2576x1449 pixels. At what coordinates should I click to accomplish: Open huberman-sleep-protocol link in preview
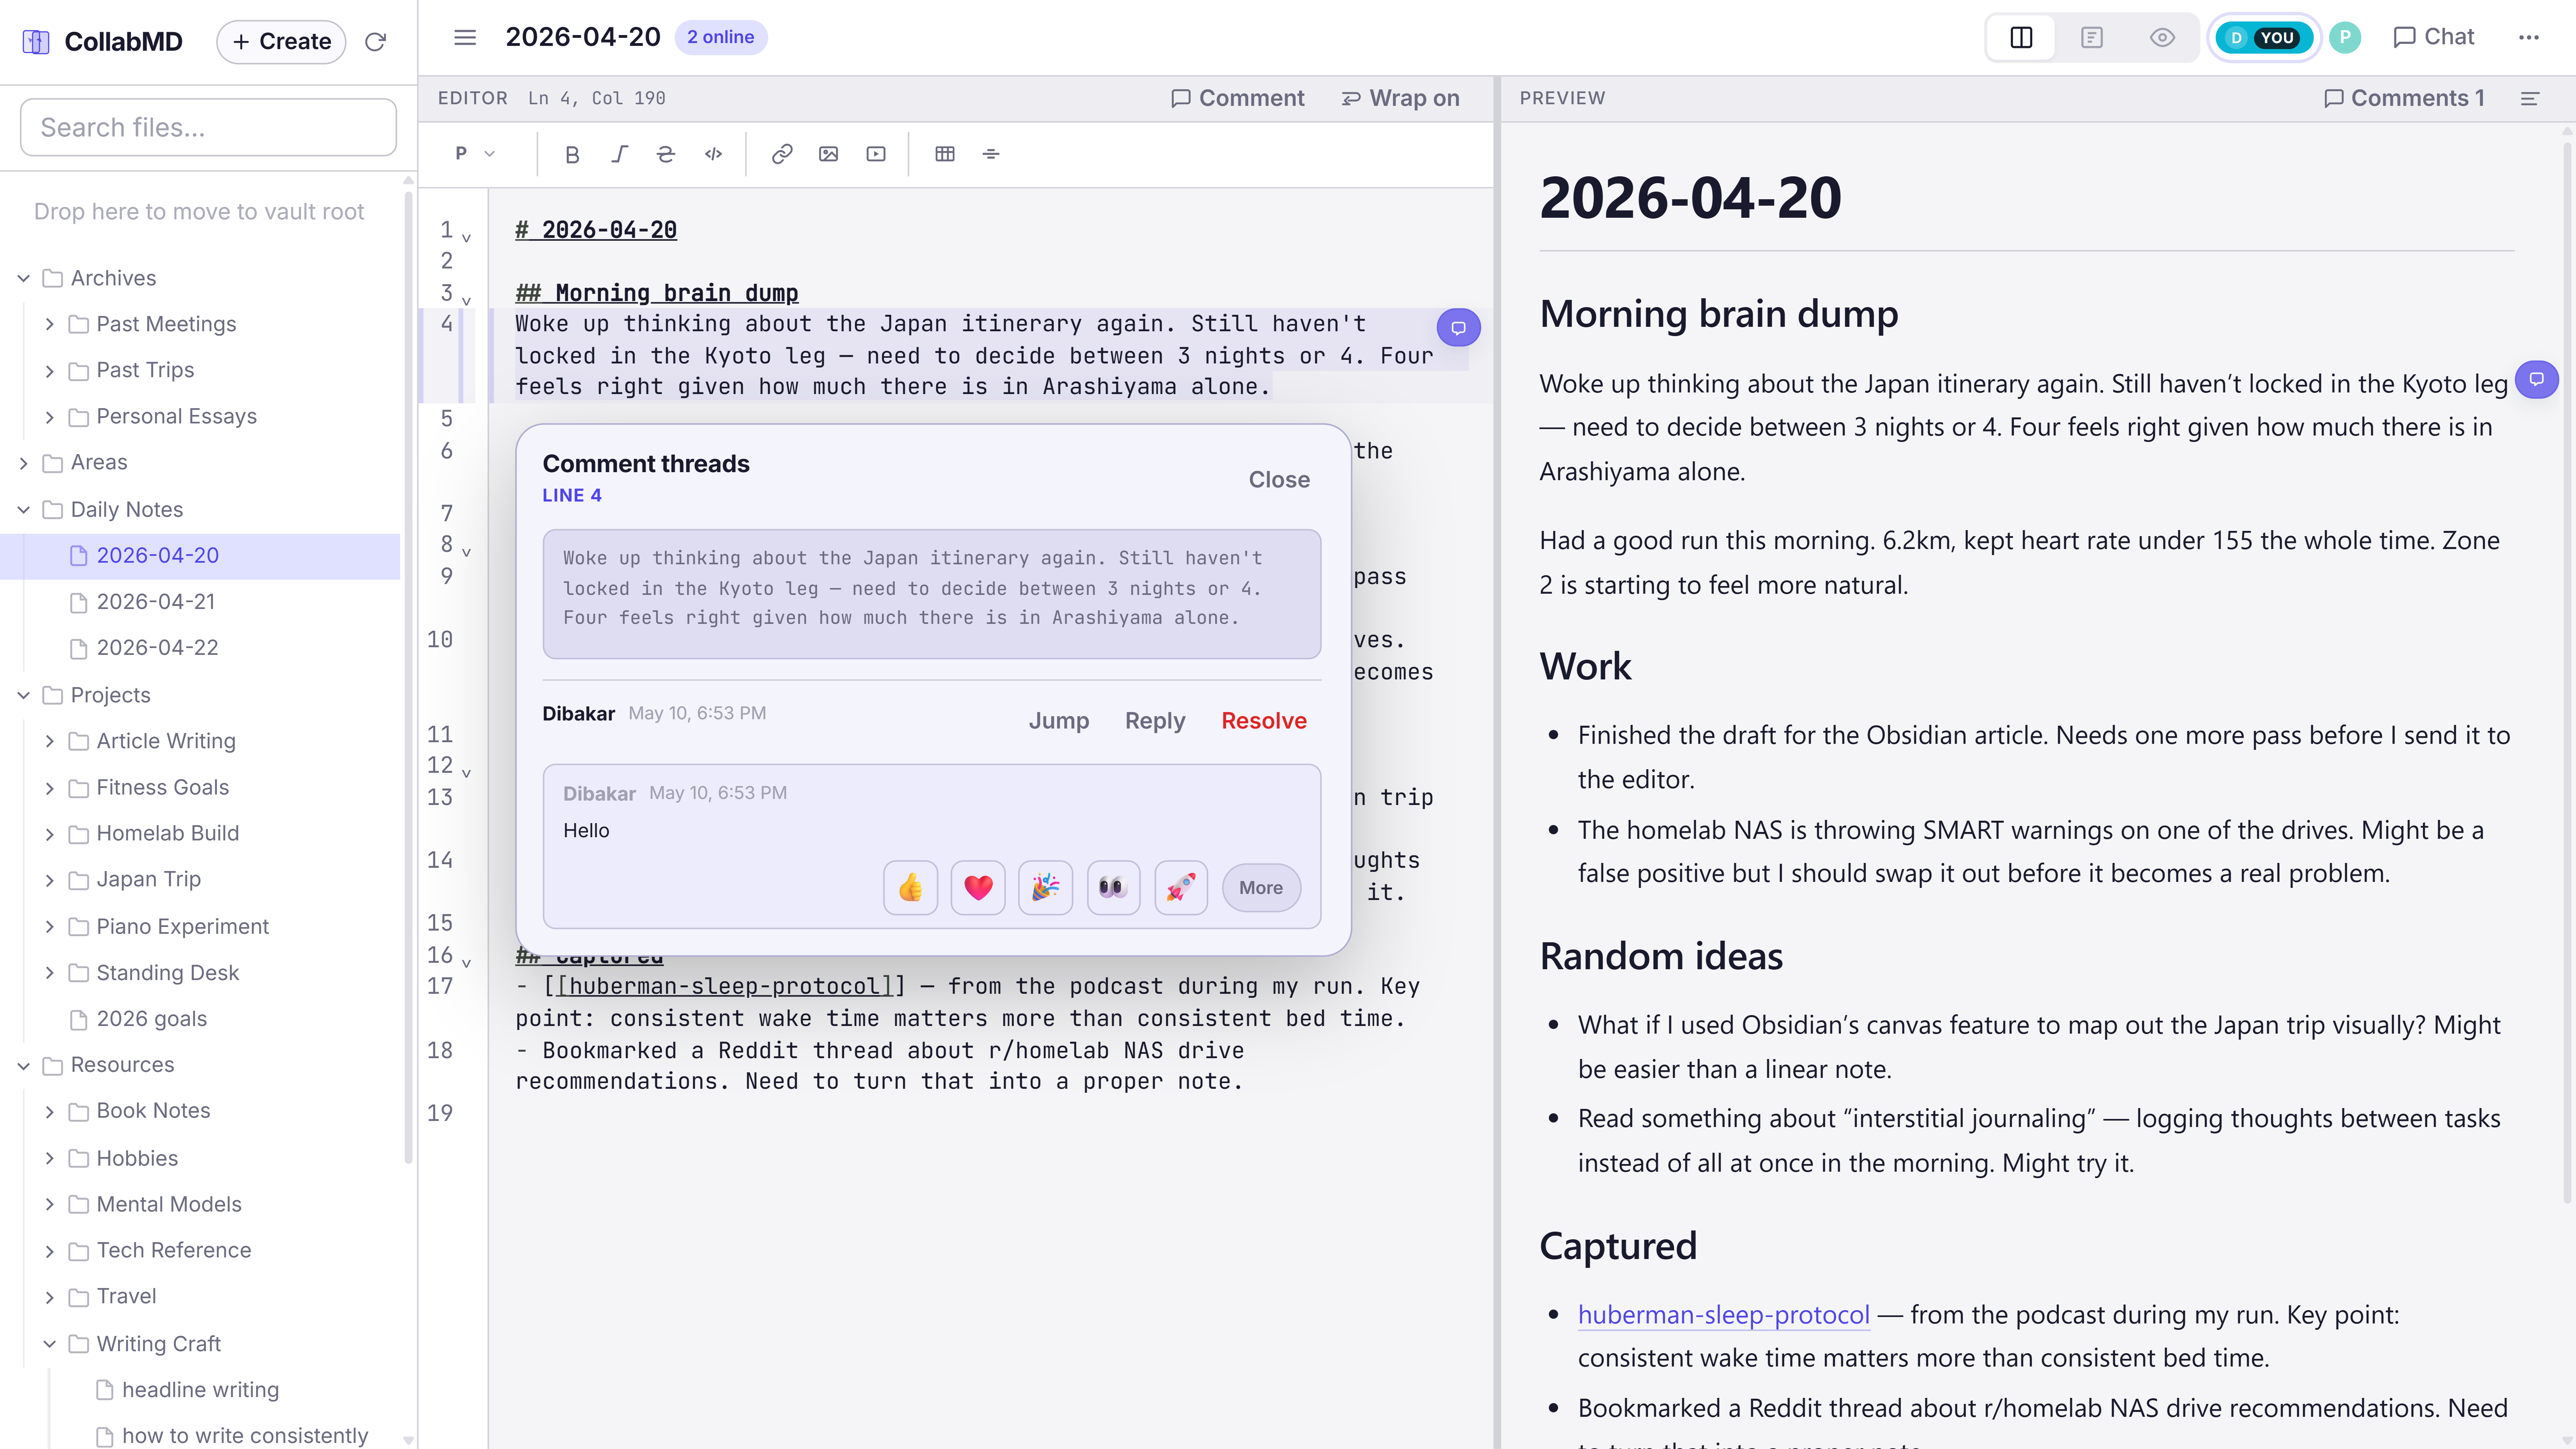(1723, 1314)
